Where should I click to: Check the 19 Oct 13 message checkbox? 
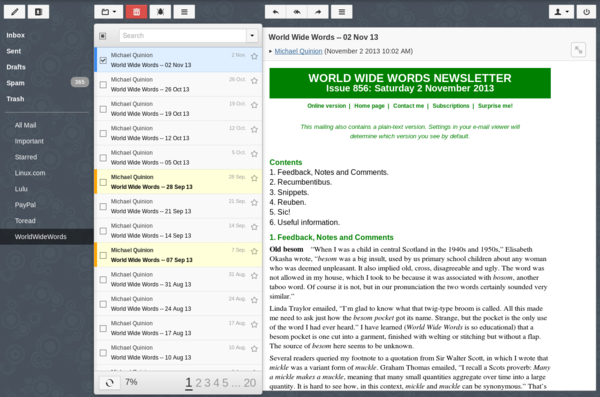click(103, 109)
